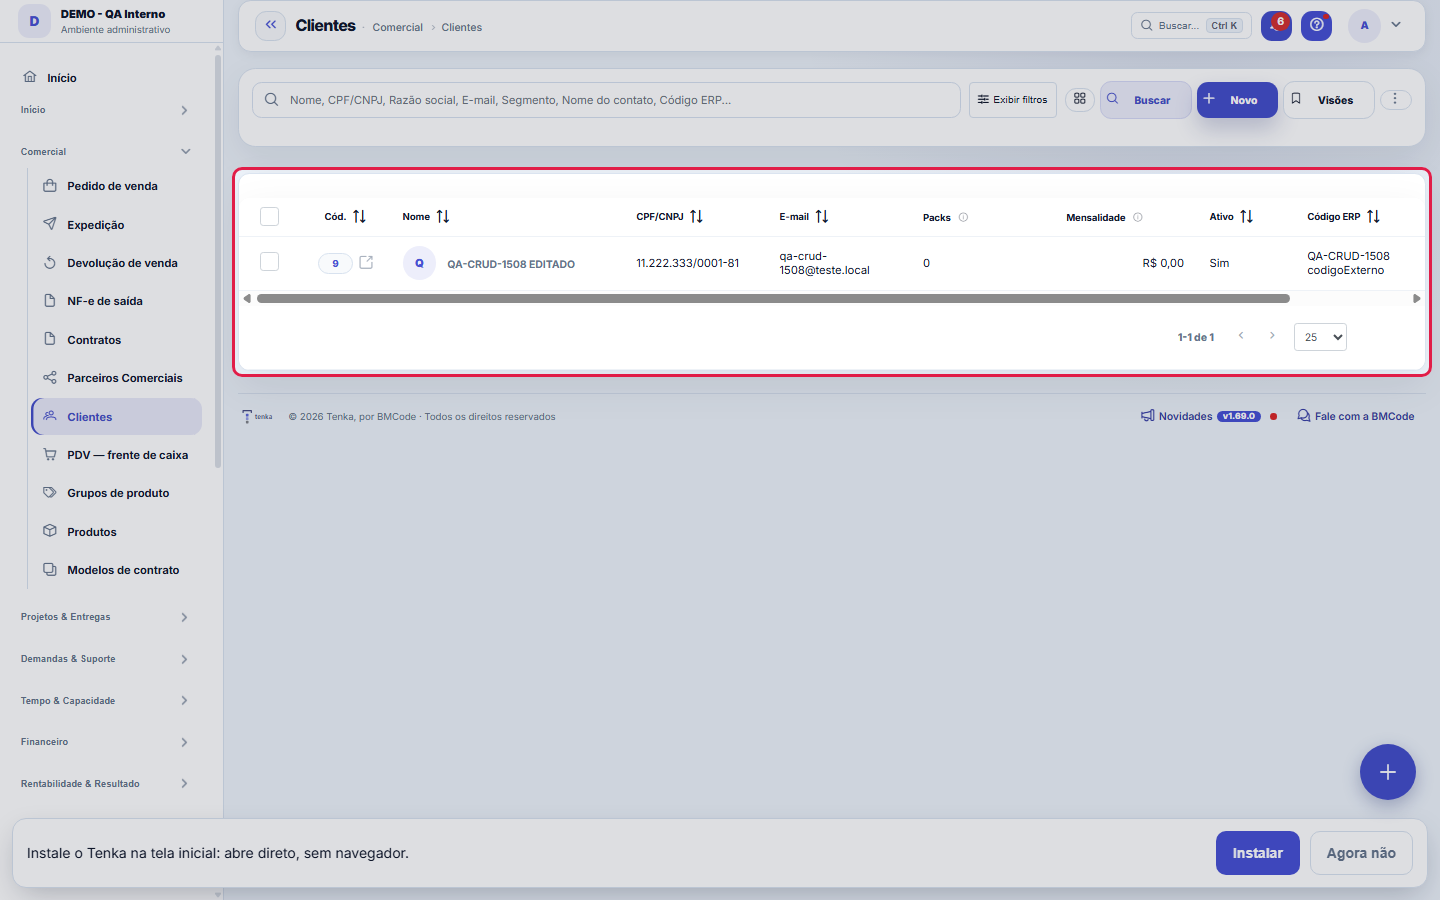Sort by Ativo column arrows
This screenshot has height=900, width=1440.
[x=1246, y=216]
